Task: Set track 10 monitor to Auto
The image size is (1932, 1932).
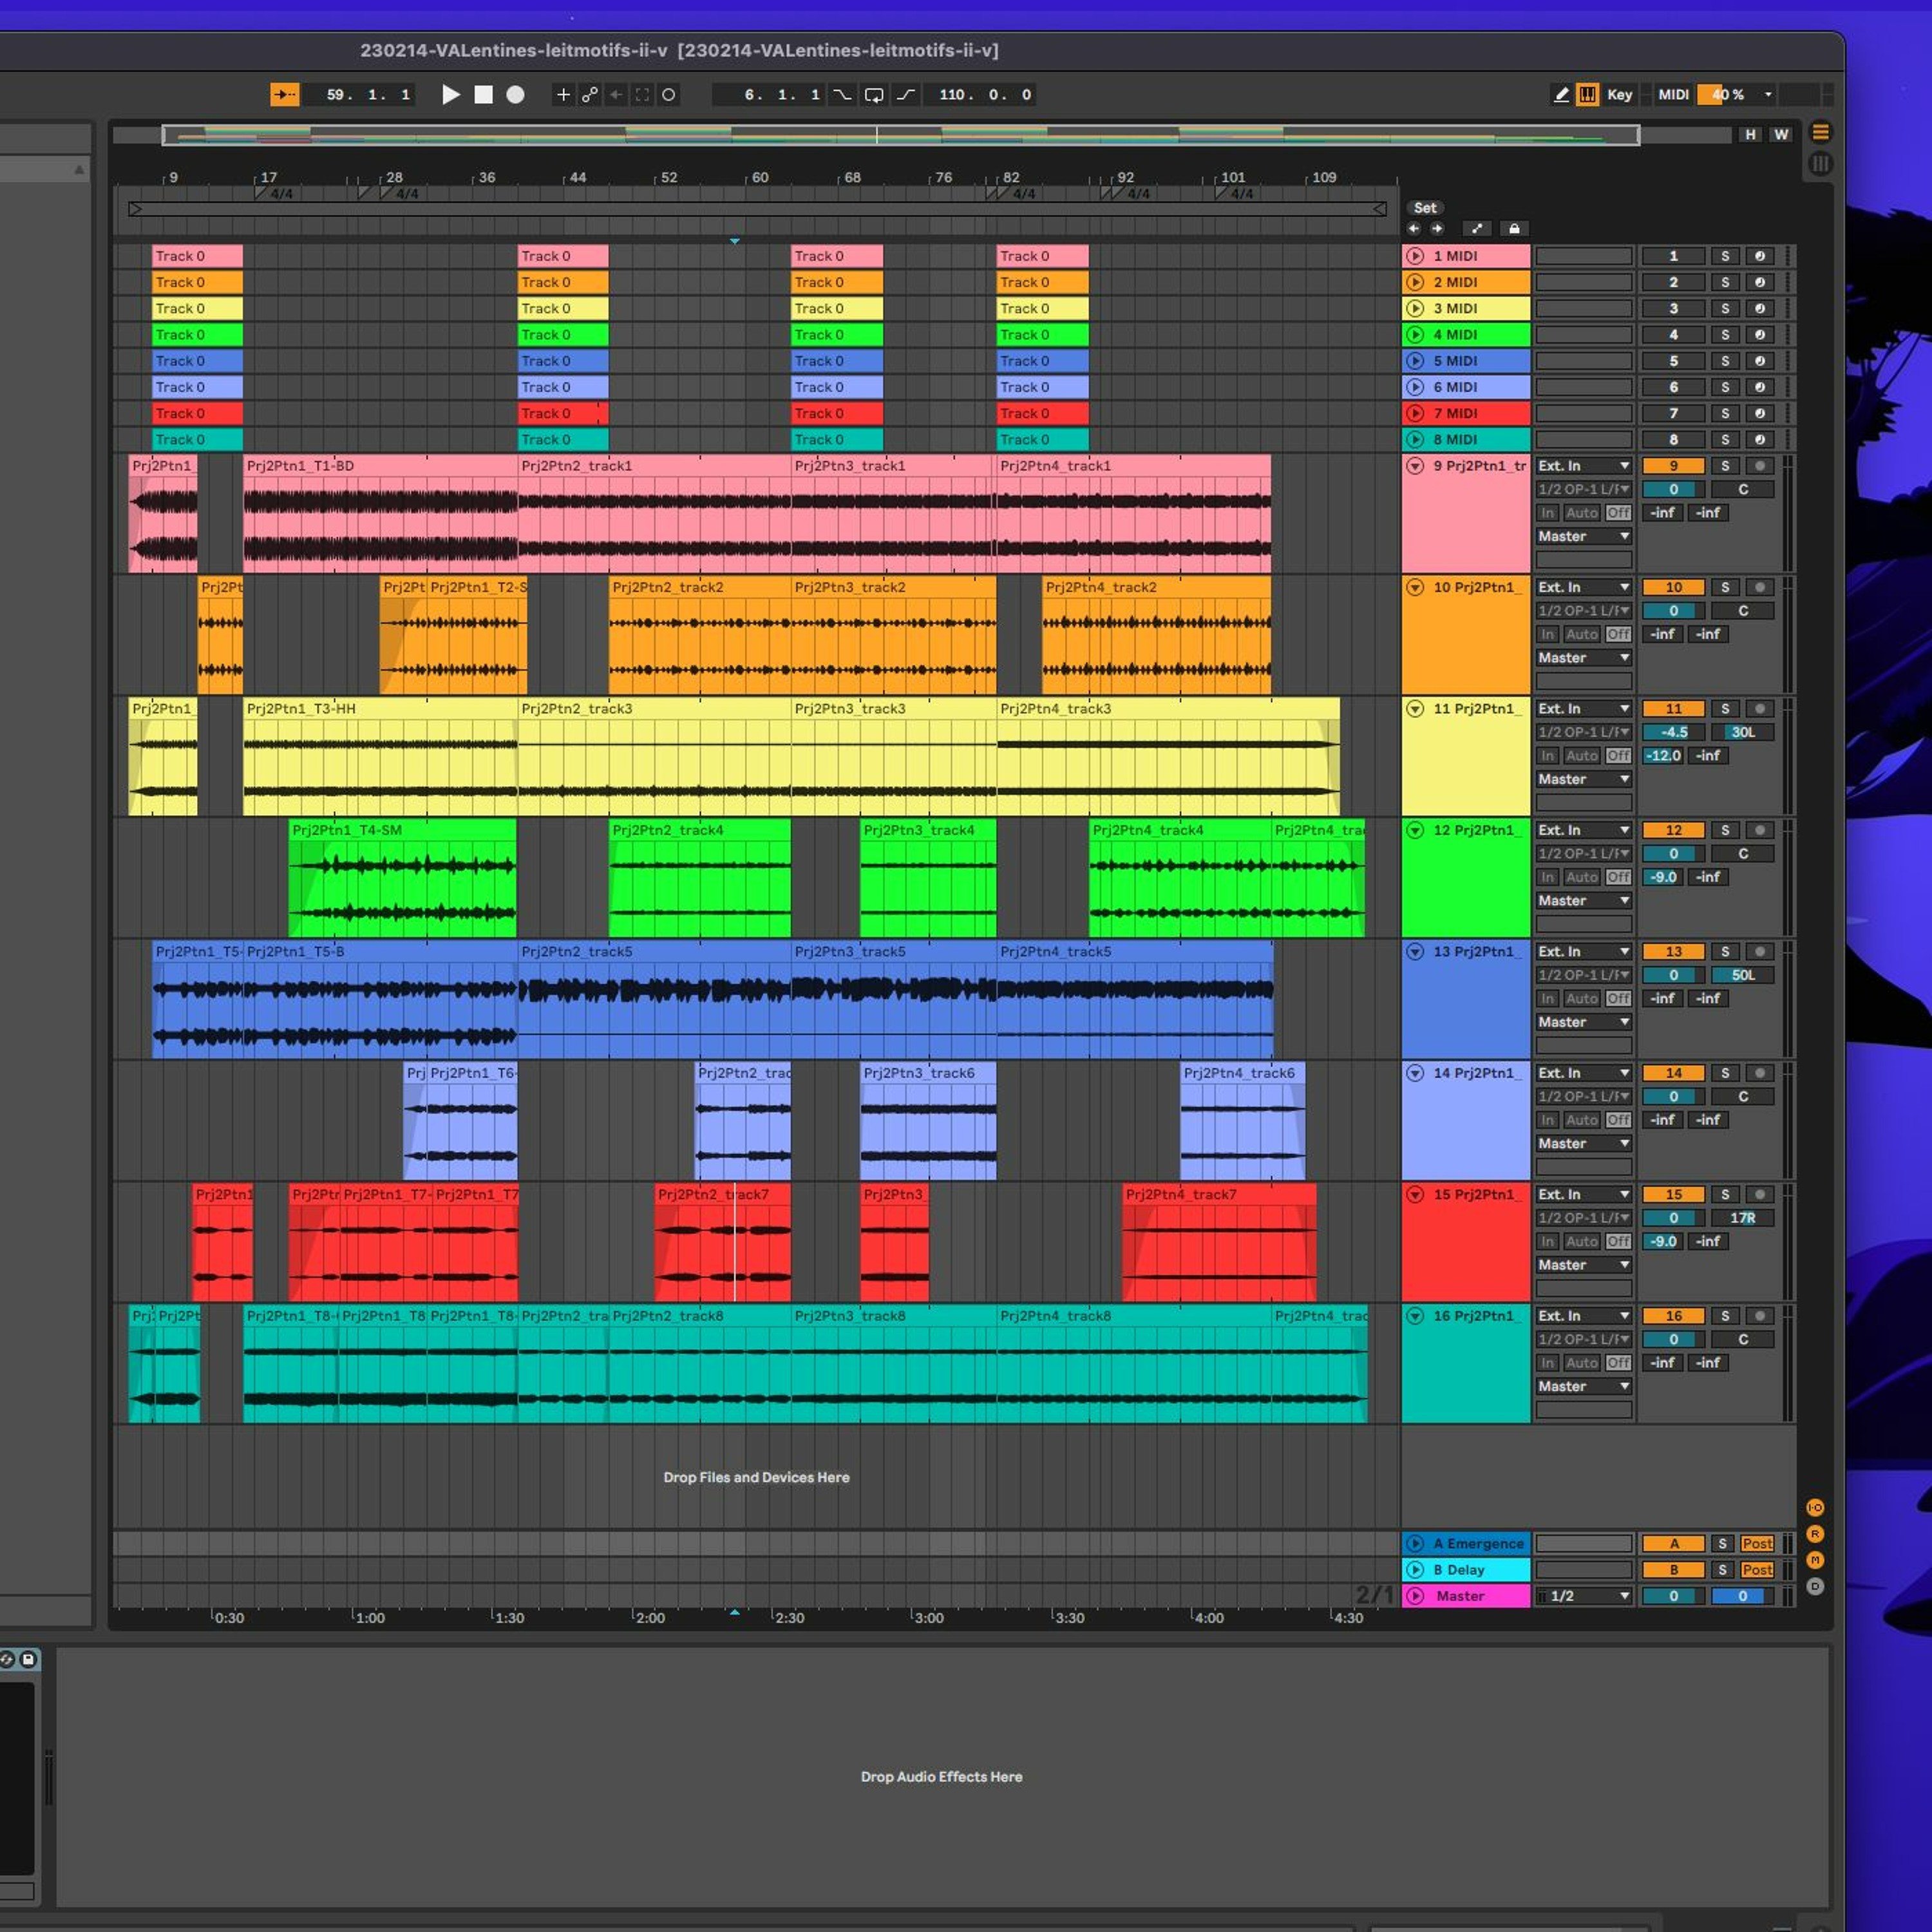Action: coord(1582,634)
